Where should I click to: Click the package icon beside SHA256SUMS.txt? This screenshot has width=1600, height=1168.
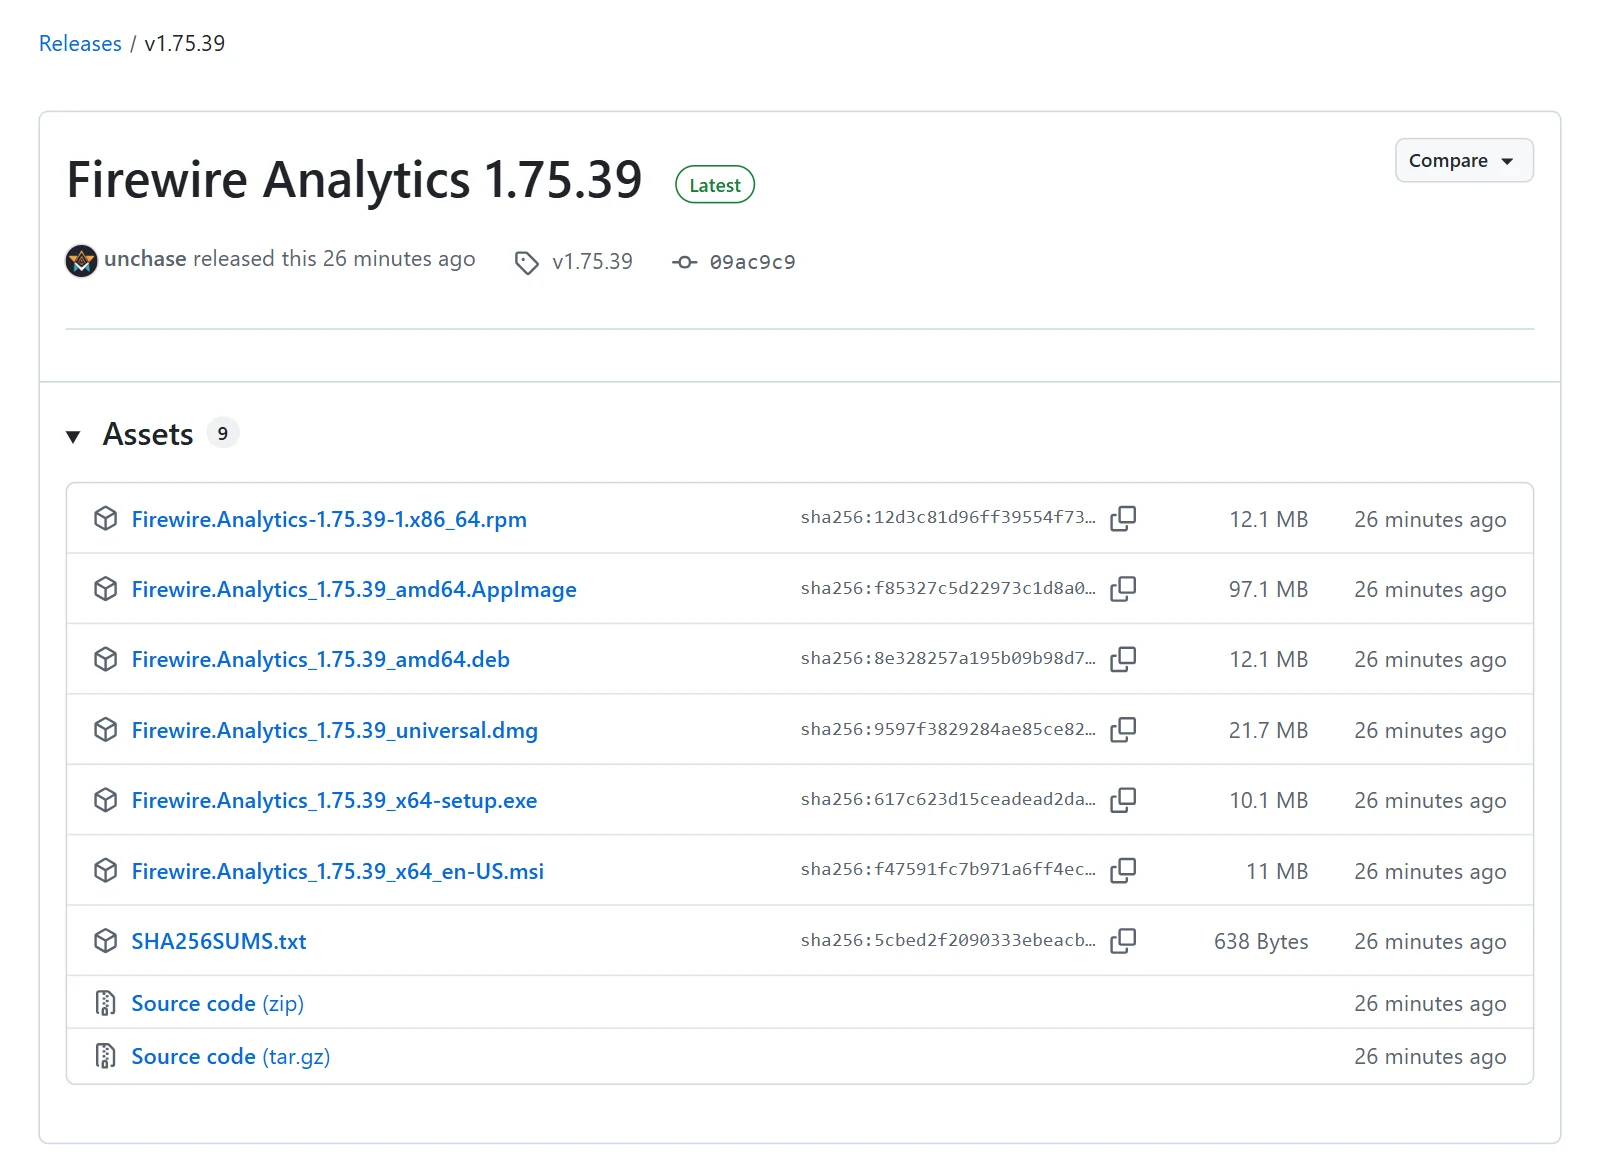[105, 940]
